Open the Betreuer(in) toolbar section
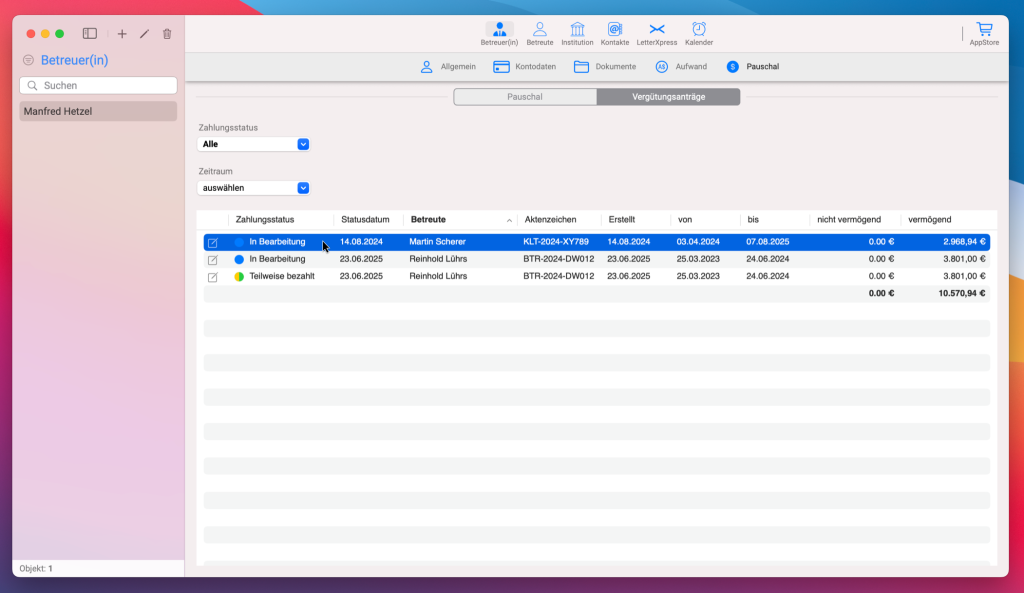Viewport: 1024px width, 593px height. pos(499,34)
